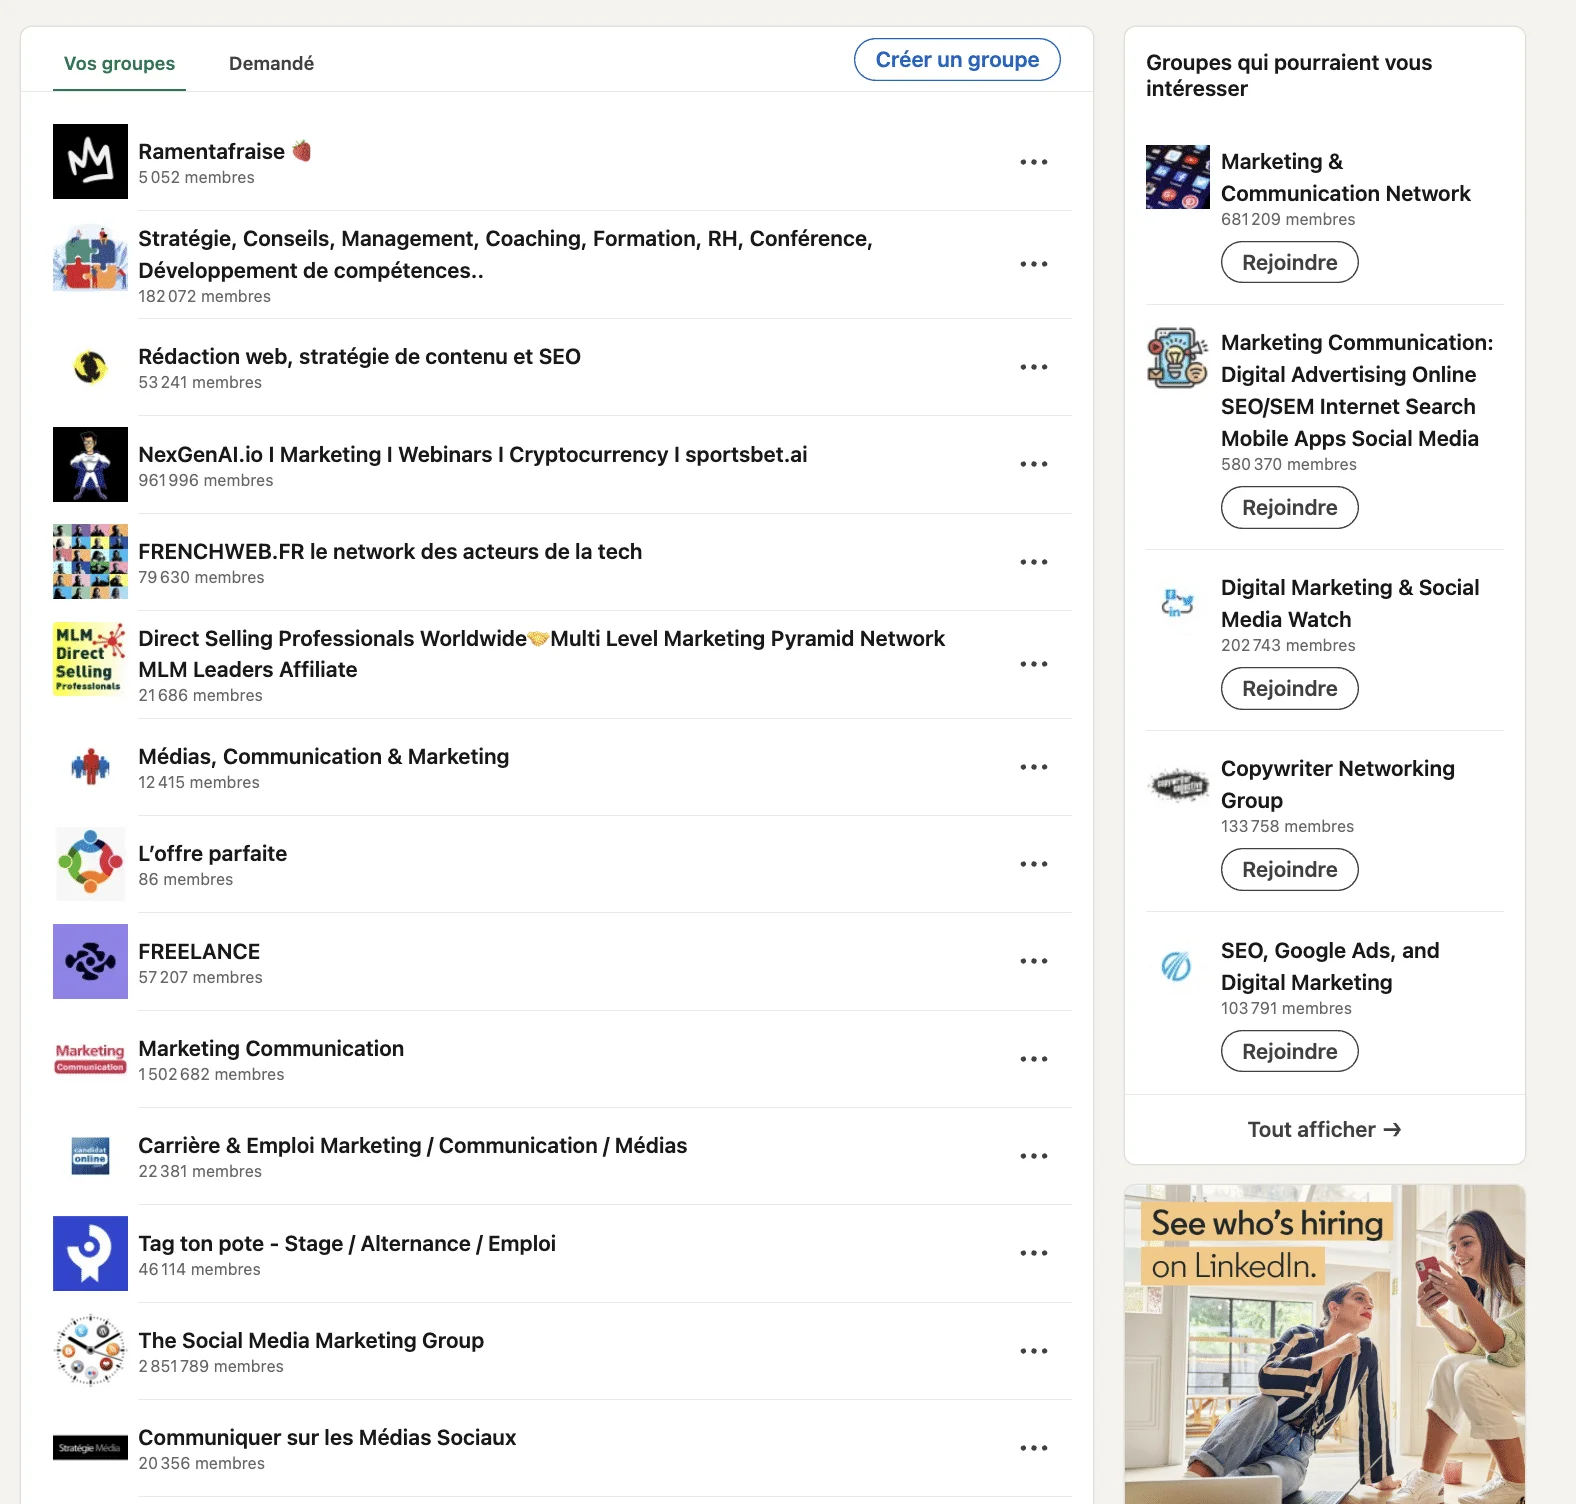This screenshot has height=1504, width=1576.
Task: Open three-dot menu for Carrière & Emploi group
Action: pos(1034,1156)
